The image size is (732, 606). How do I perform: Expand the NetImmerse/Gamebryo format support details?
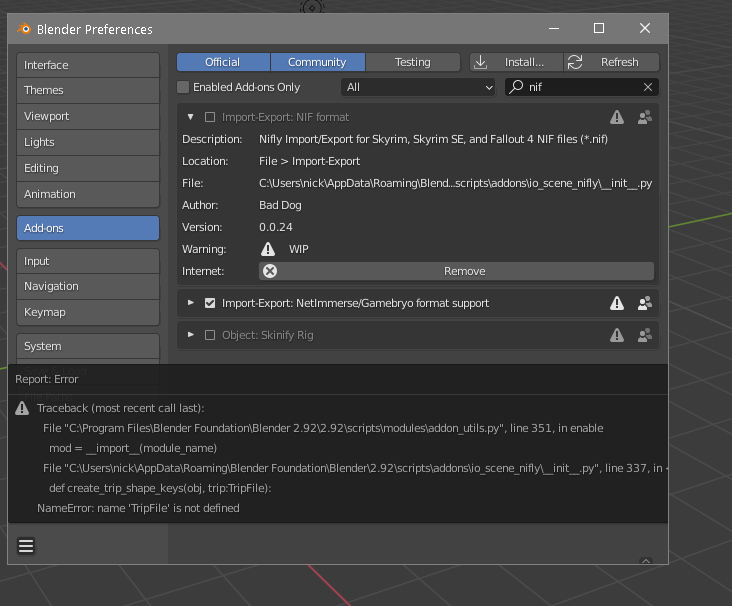pyautogui.click(x=190, y=303)
